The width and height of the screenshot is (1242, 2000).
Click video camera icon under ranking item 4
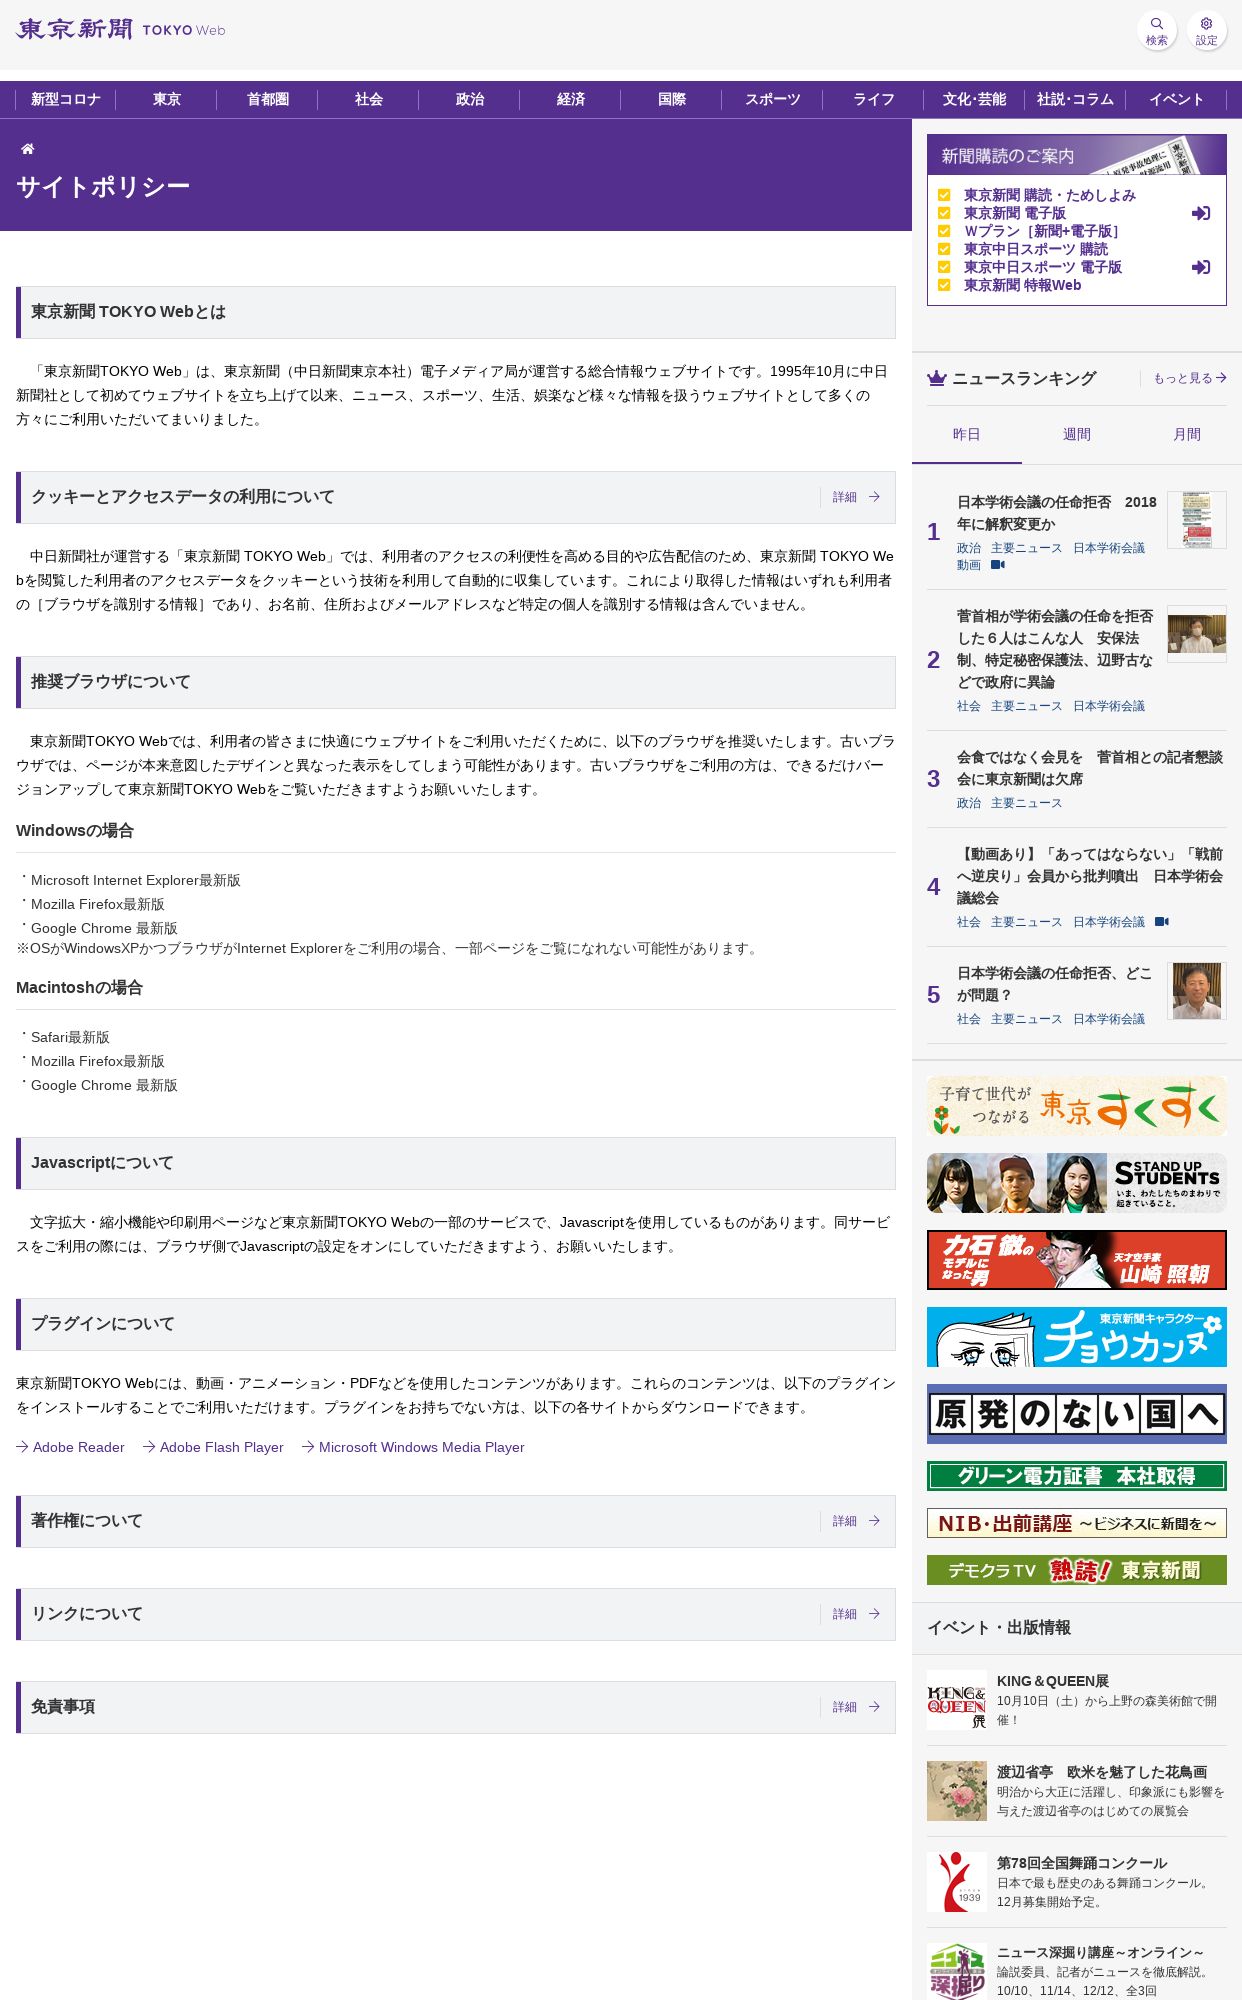[1162, 922]
